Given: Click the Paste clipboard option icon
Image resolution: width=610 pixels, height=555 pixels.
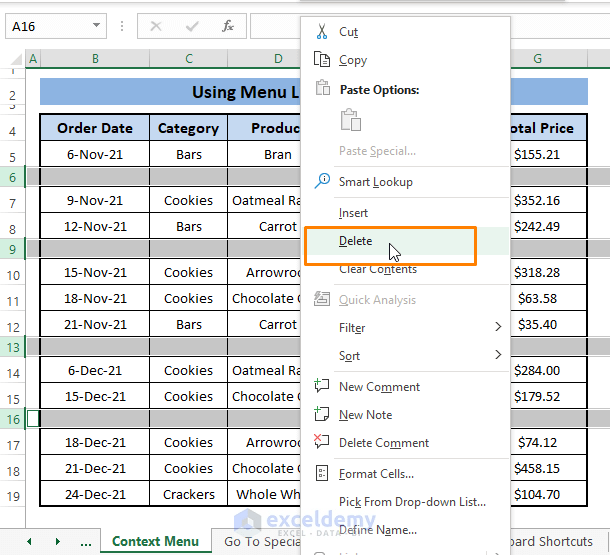Looking at the screenshot, I should coord(351,120).
